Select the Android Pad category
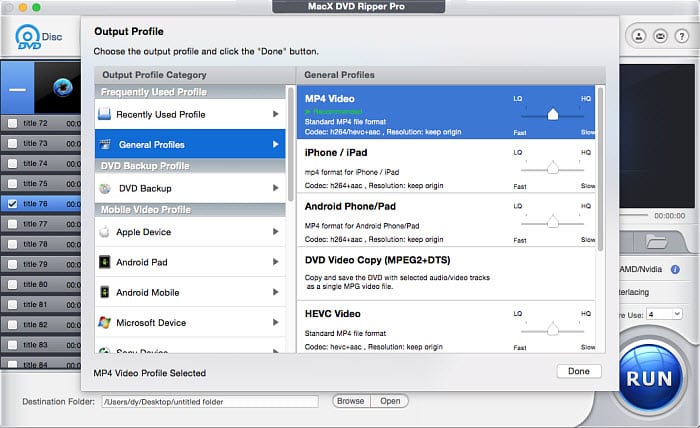 [x=190, y=262]
